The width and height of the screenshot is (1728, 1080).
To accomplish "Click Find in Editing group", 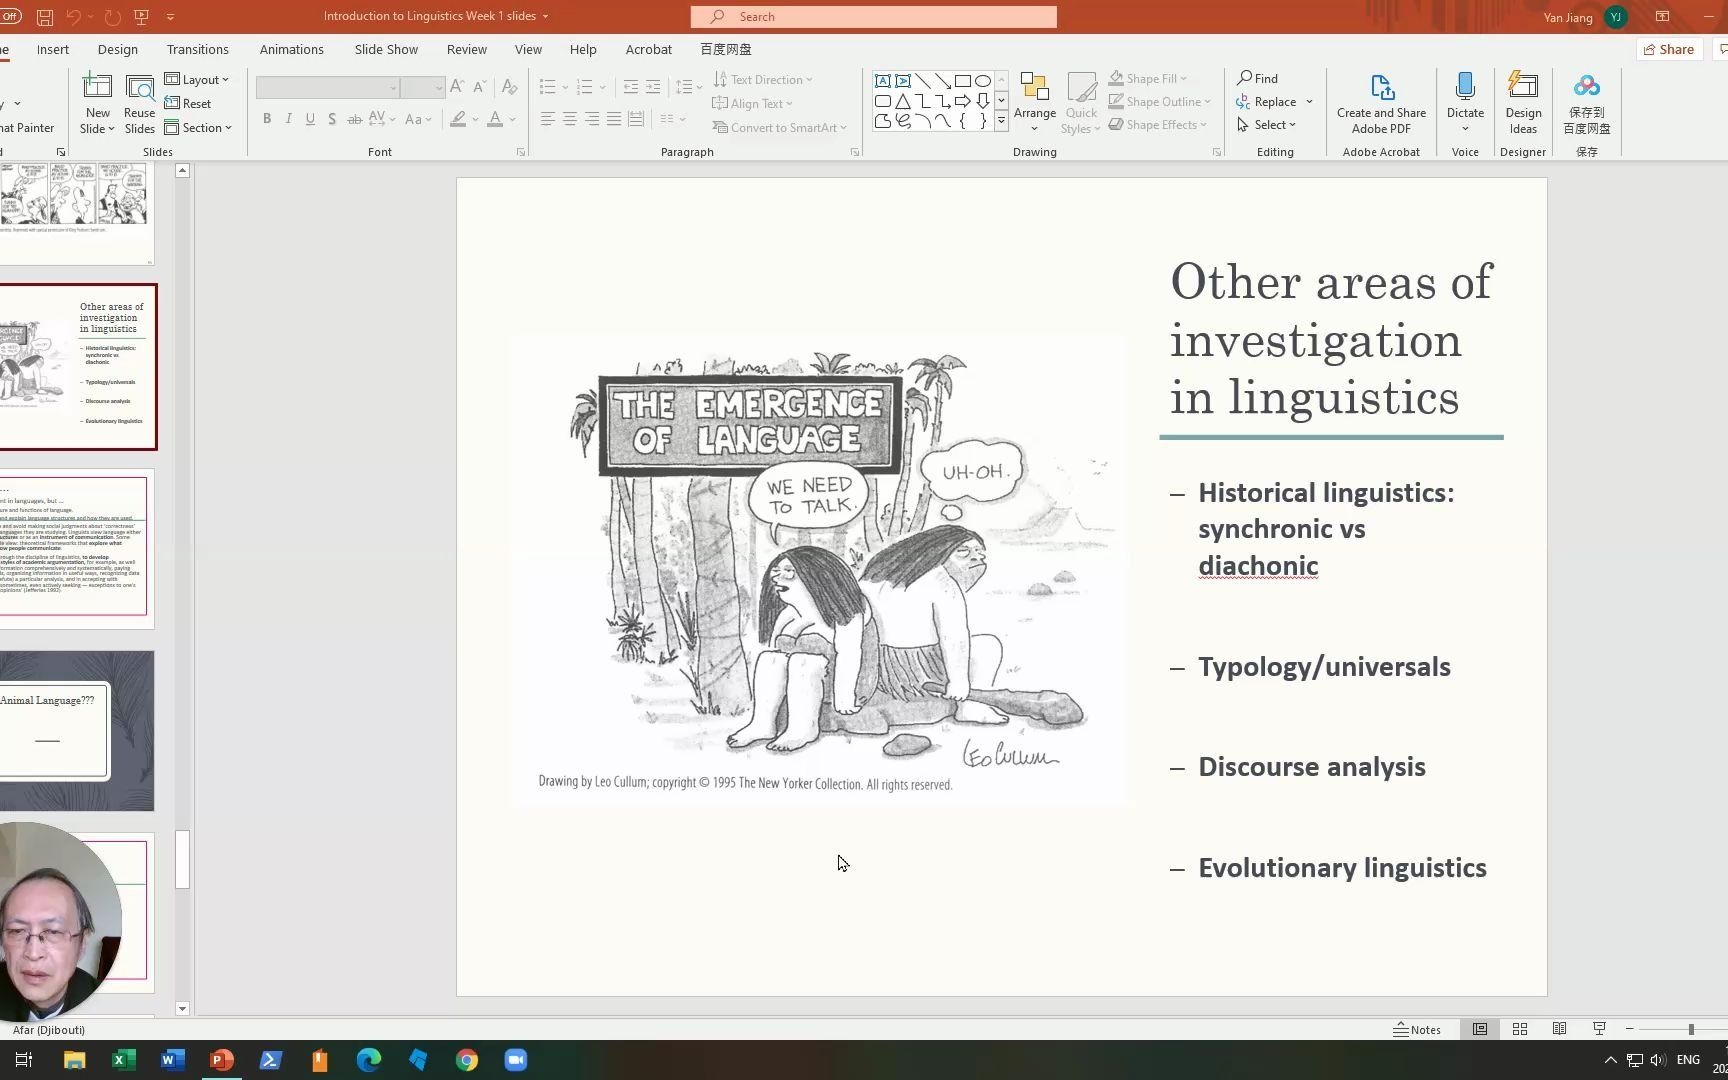I will [1258, 78].
